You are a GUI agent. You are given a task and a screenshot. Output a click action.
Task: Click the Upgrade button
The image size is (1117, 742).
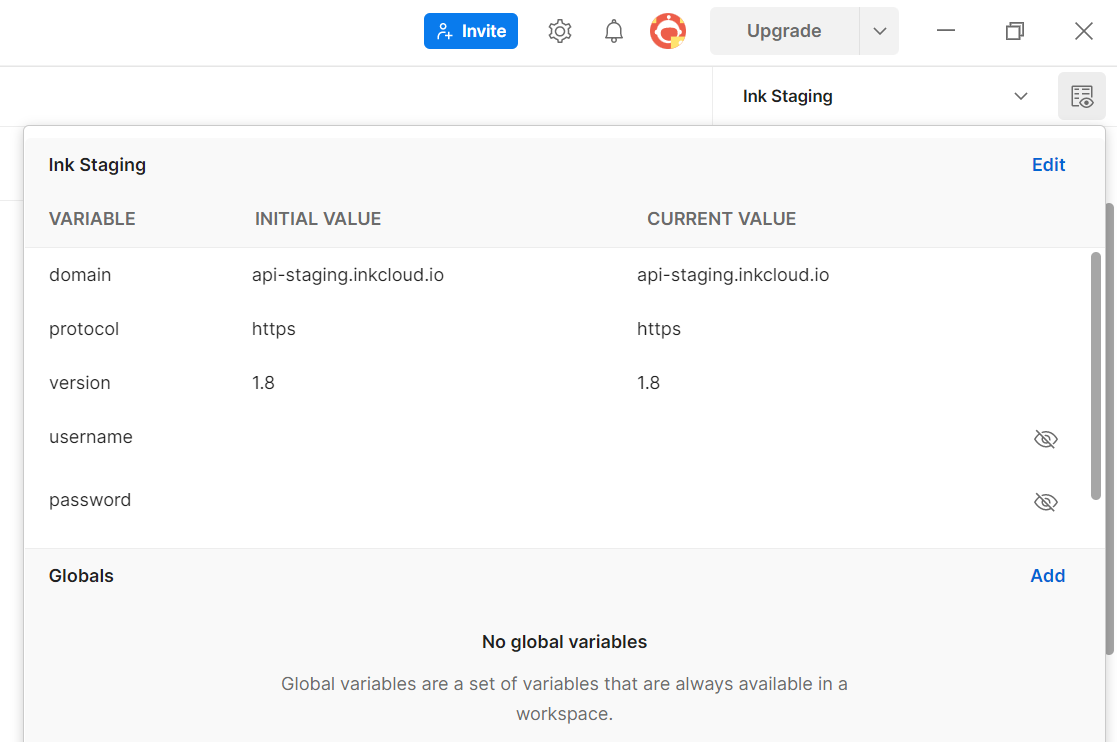pyautogui.click(x=784, y=31)
